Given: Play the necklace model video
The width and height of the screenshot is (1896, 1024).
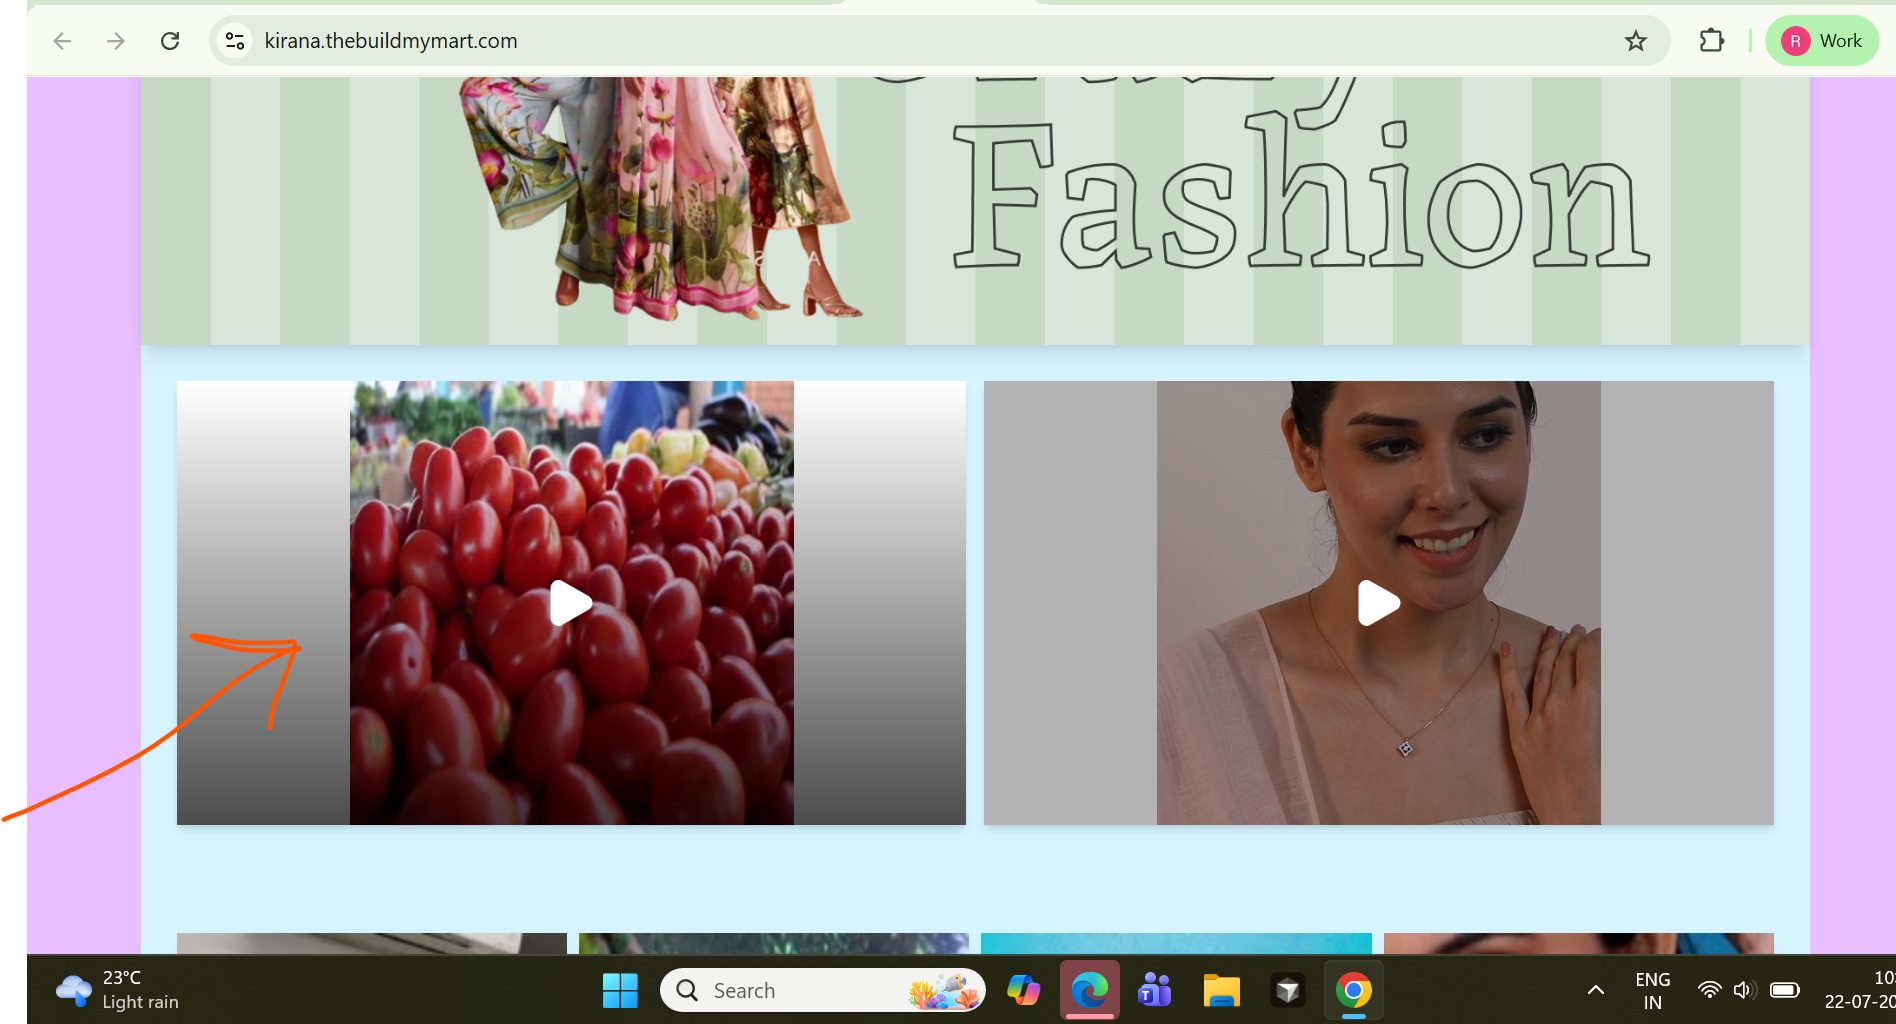Looking at the screenshot, I should [1378, 603].
